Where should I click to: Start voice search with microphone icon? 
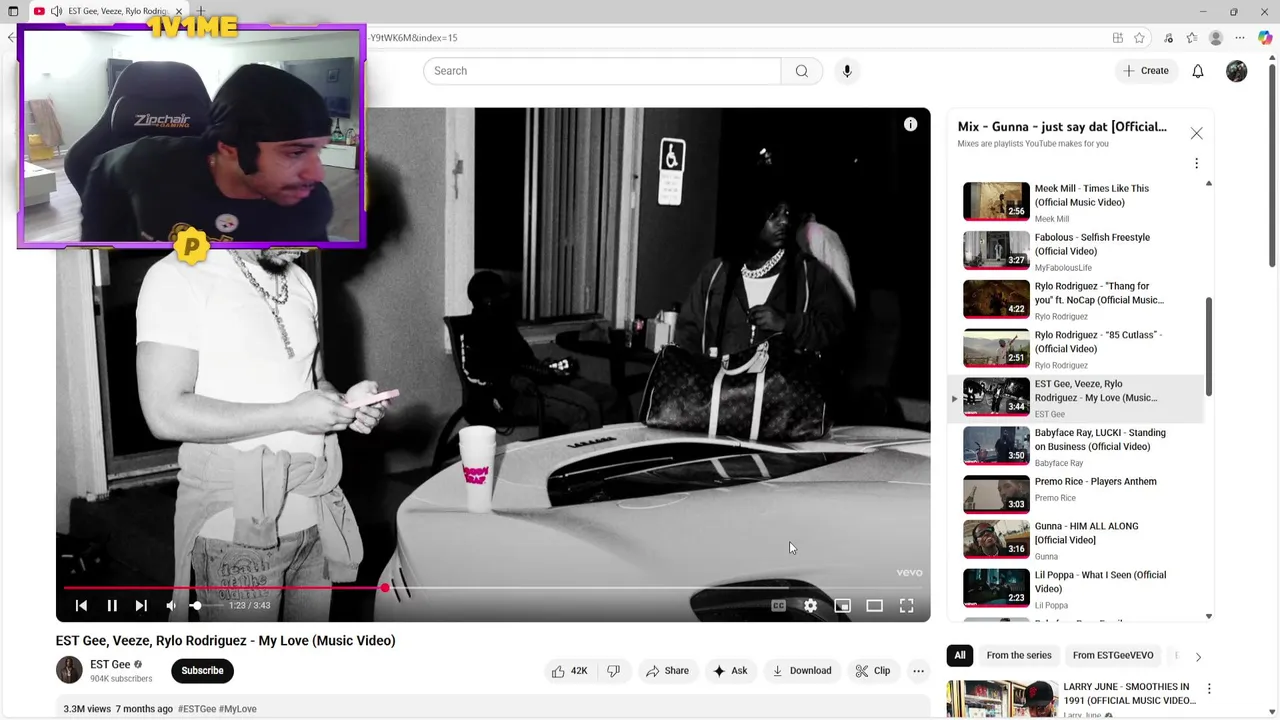click(x=847, y=71)
